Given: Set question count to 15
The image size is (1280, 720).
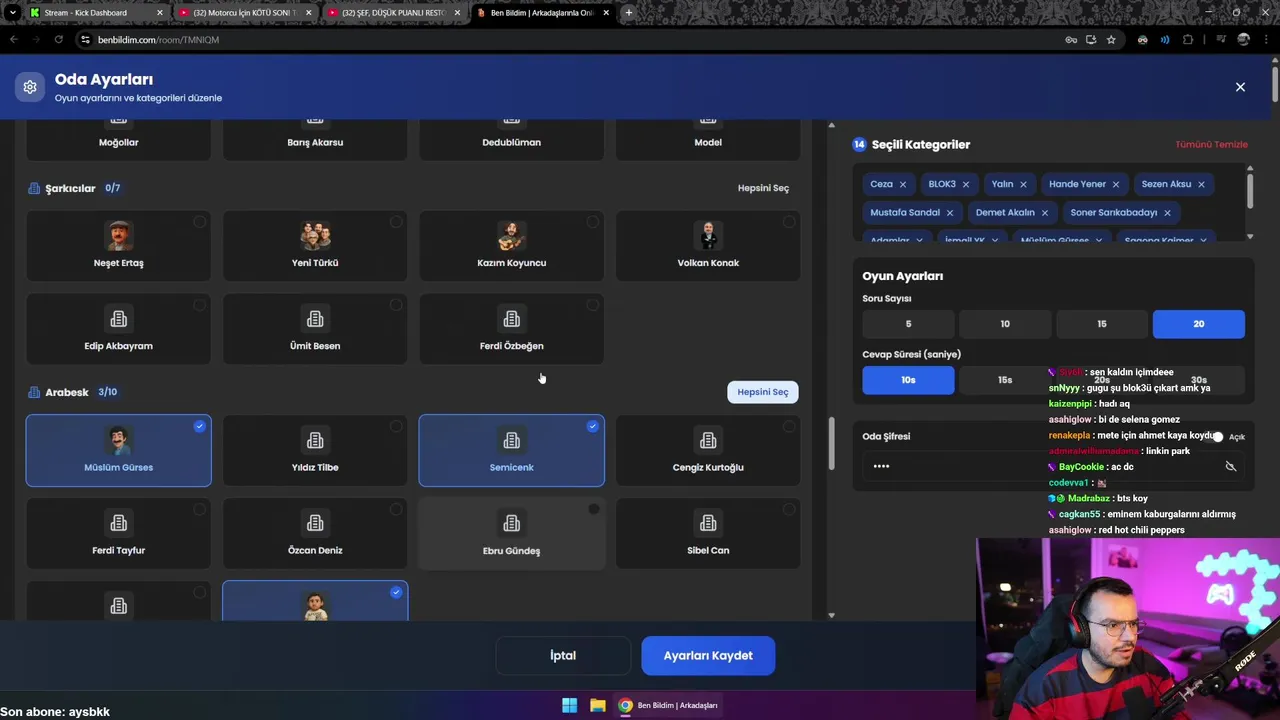Looking at the screenshot, I should (x=1102, y=324).
